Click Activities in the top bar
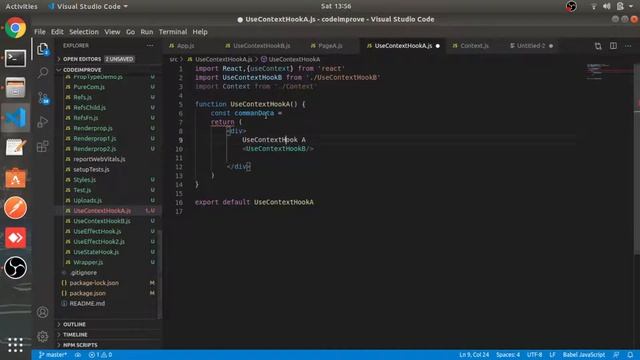 click(21, 6)
